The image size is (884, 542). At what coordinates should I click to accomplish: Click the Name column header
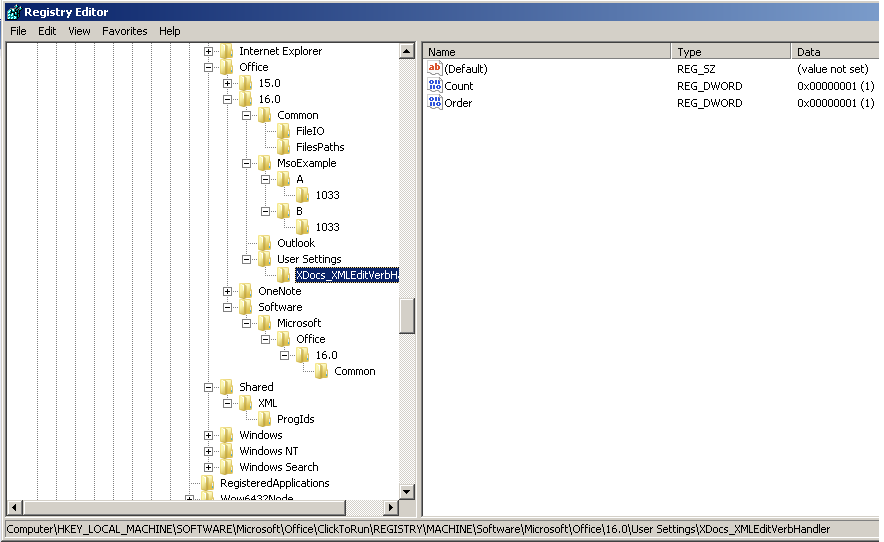coord(547,52)
